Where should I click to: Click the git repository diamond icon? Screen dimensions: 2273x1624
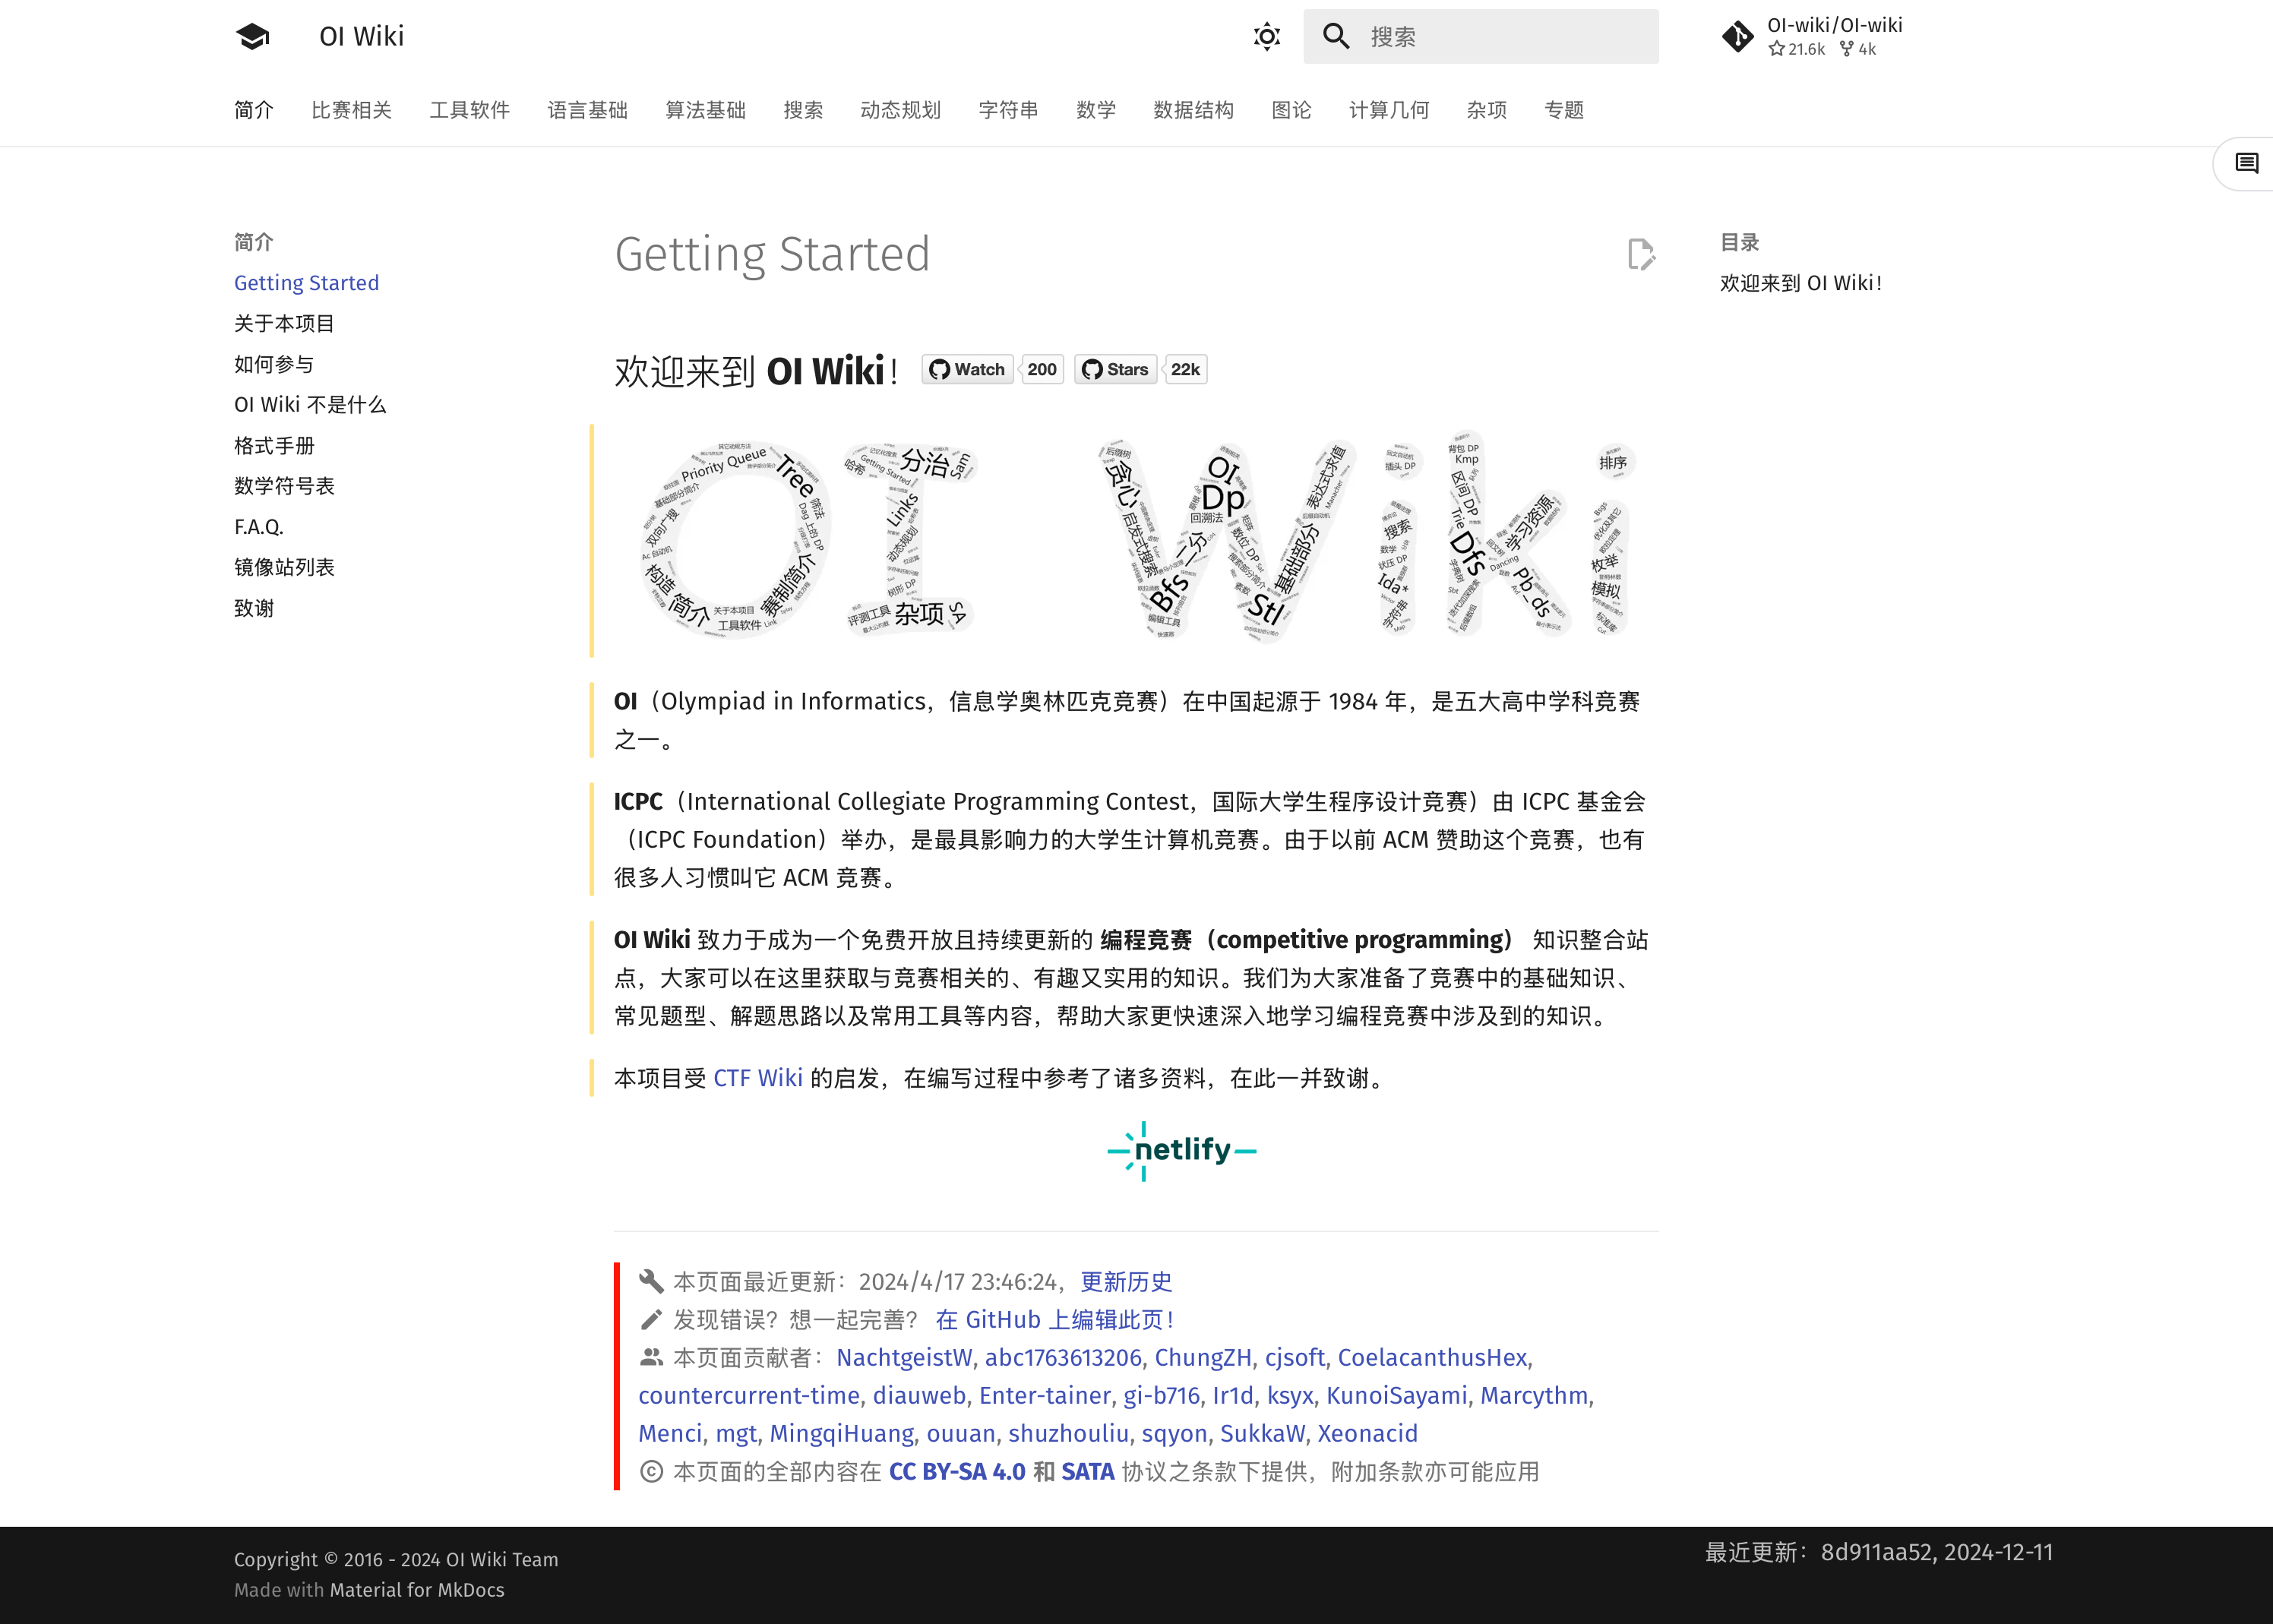point(1738,37)
